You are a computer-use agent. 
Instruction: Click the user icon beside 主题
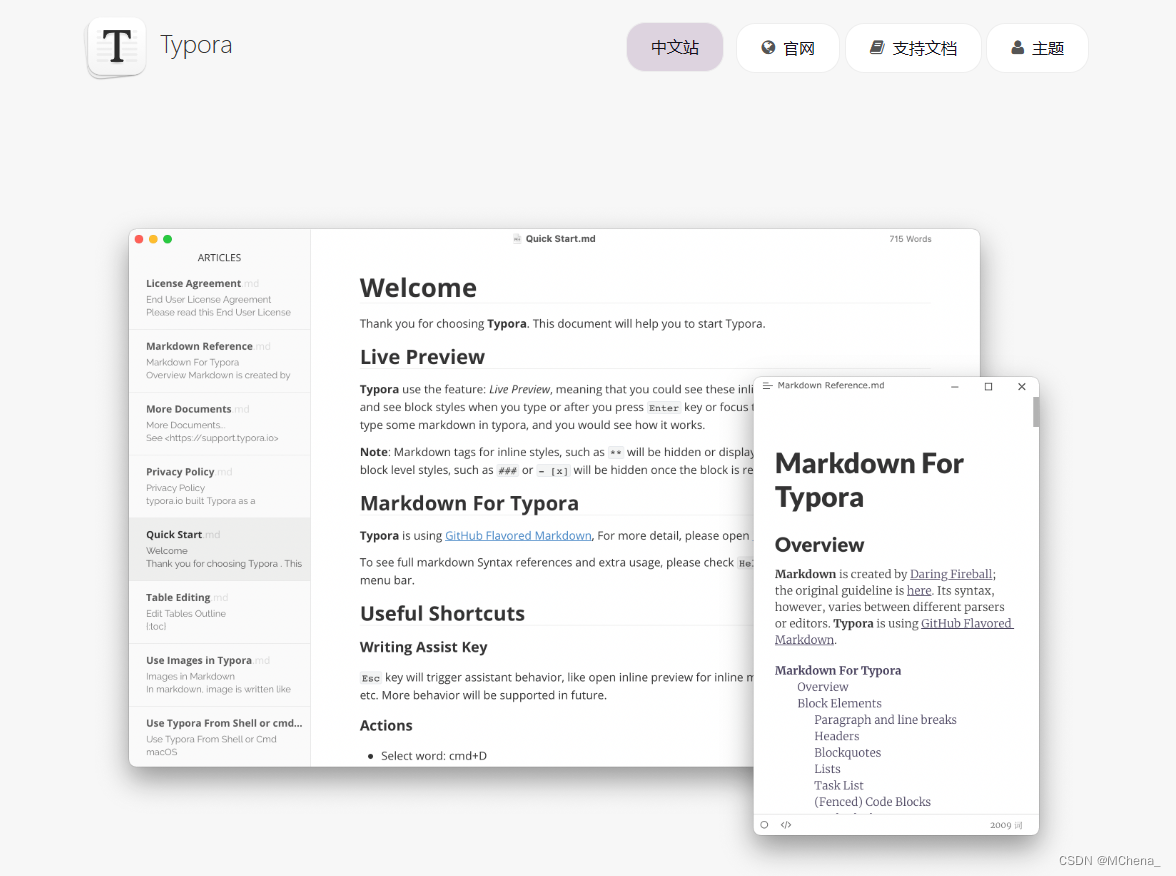tap(1018, 47)
